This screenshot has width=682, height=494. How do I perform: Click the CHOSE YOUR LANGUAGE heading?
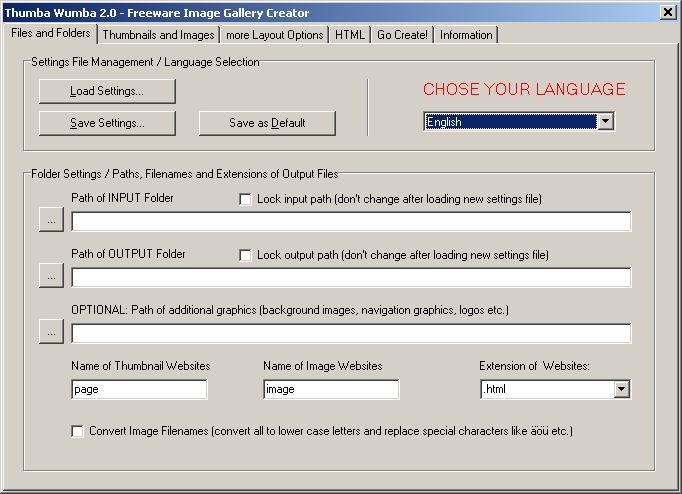(x=524, y=89)
